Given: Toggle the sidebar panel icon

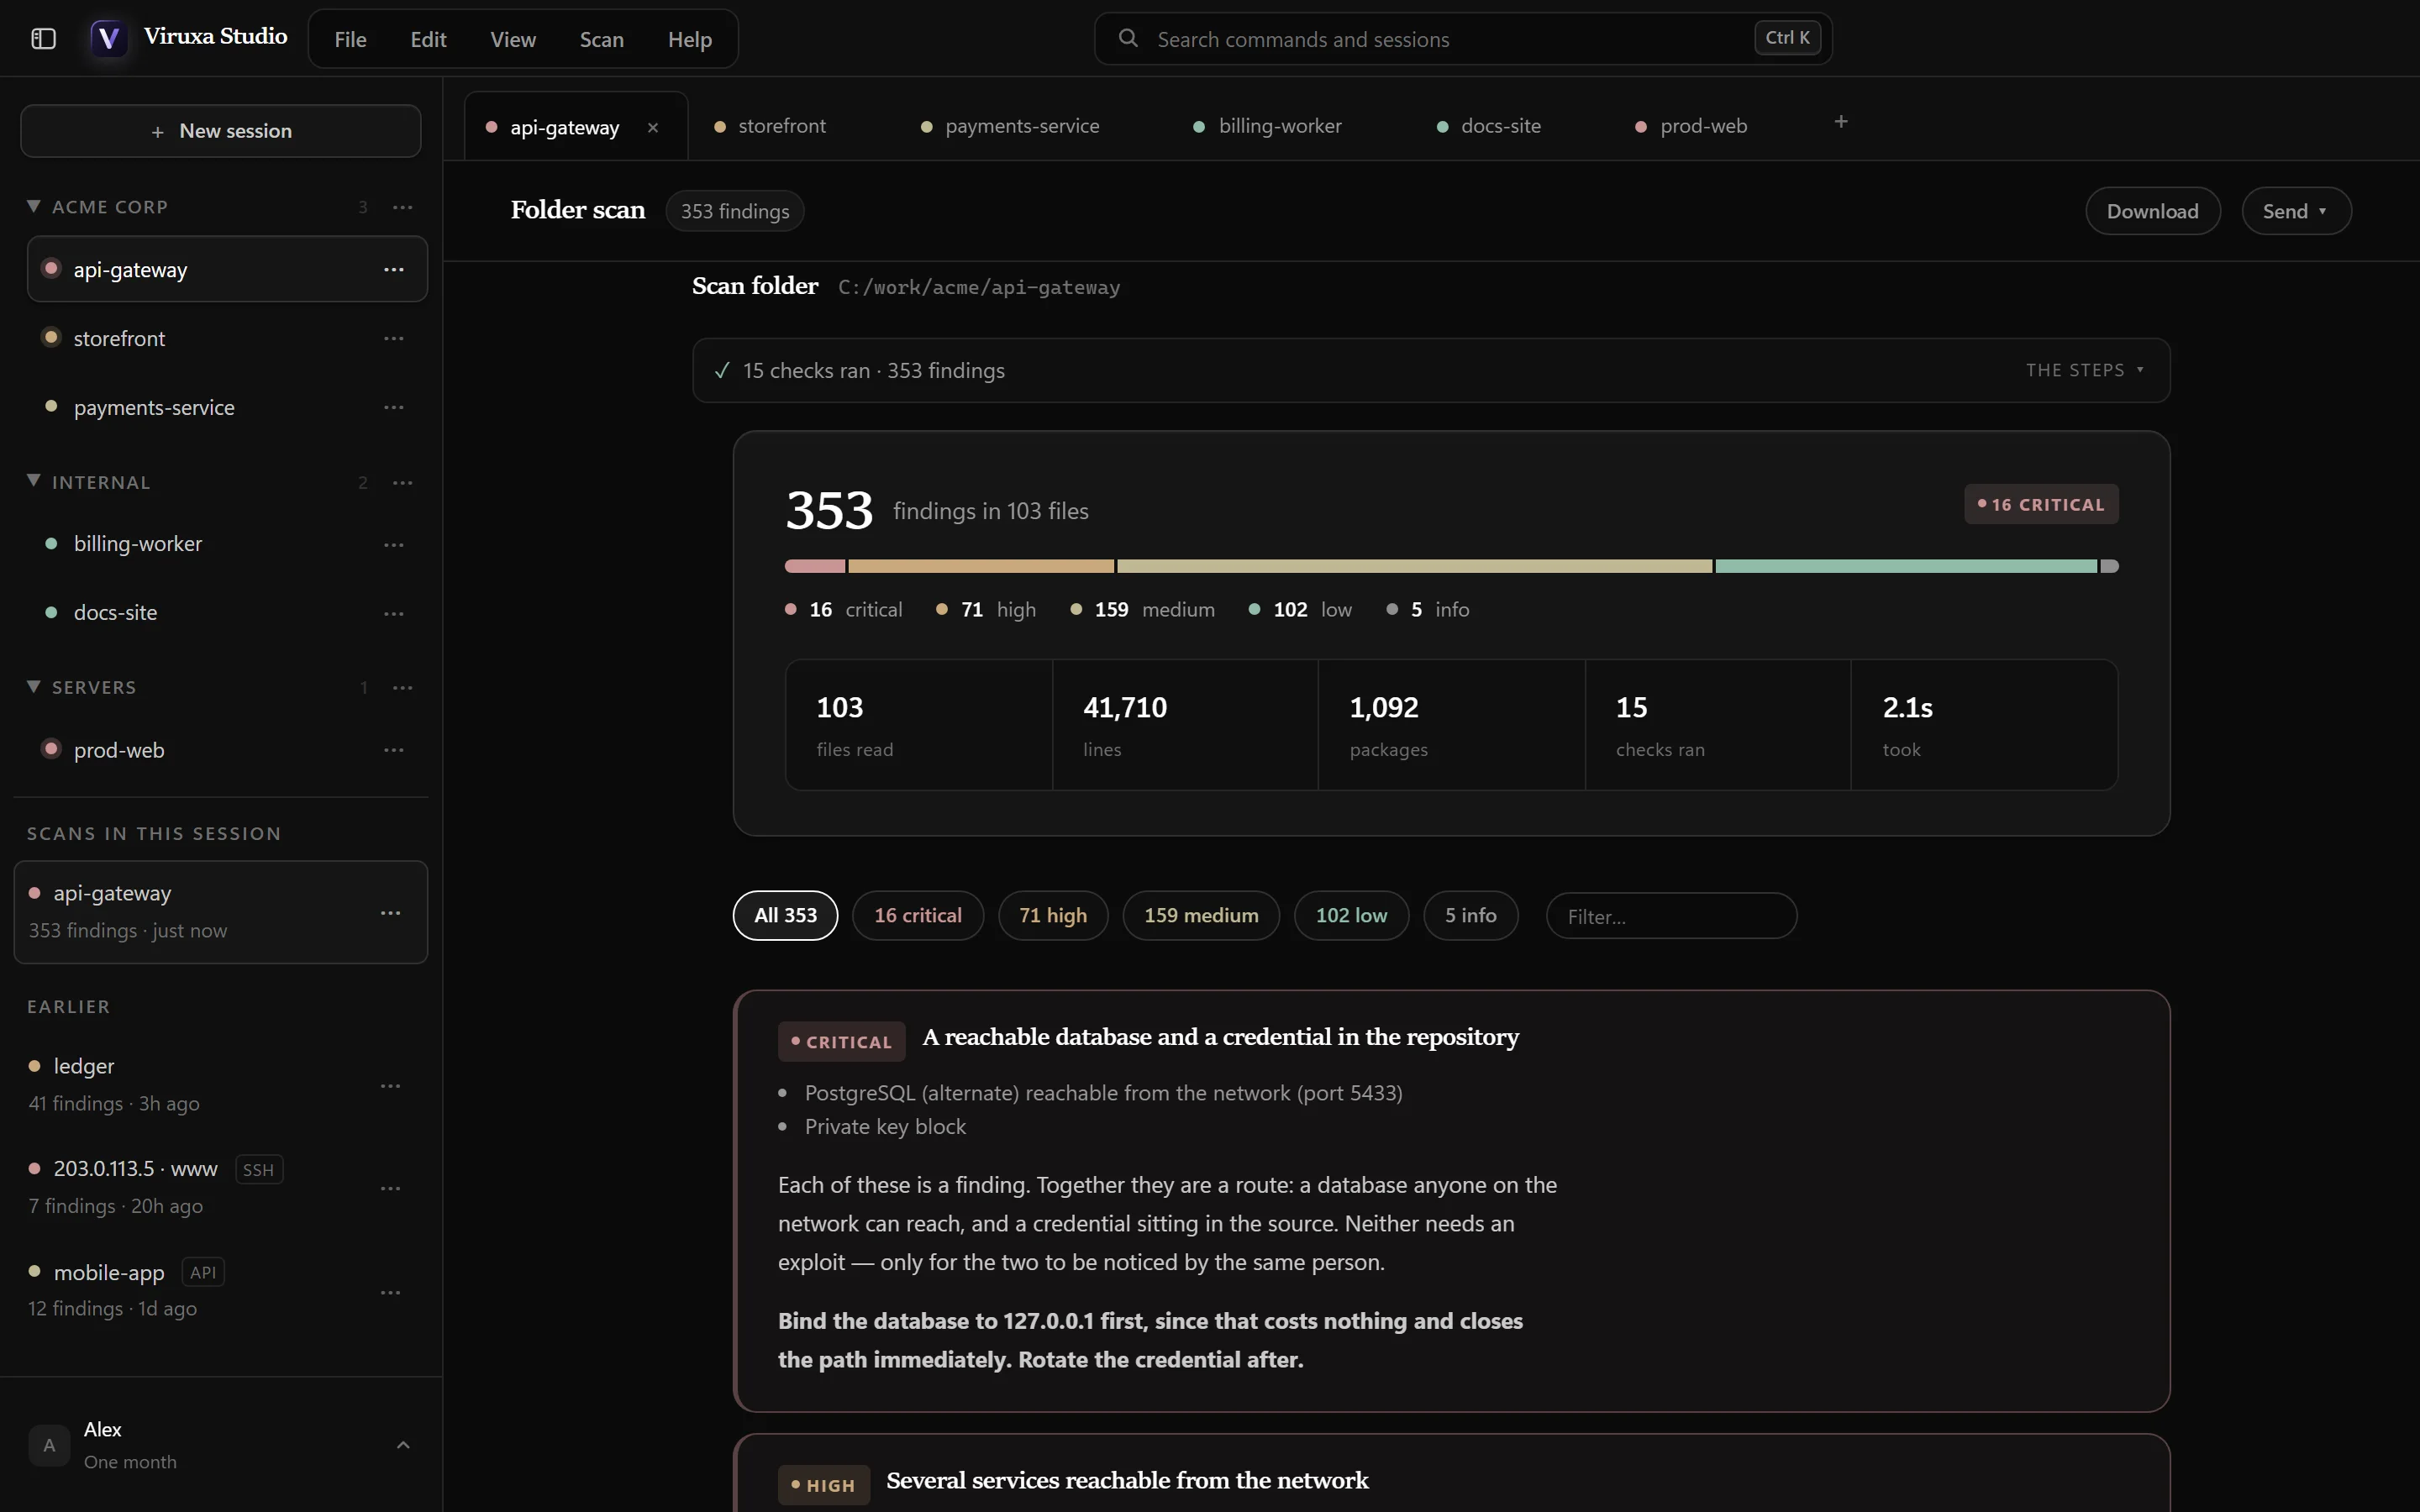Looking at the screenshot, I should [x=43, y=39].
